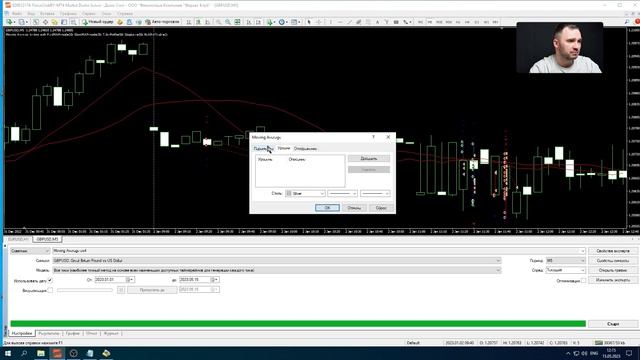640x360 pixels.
Task: Open the expert properties button
Action: [x=613, y=251]
